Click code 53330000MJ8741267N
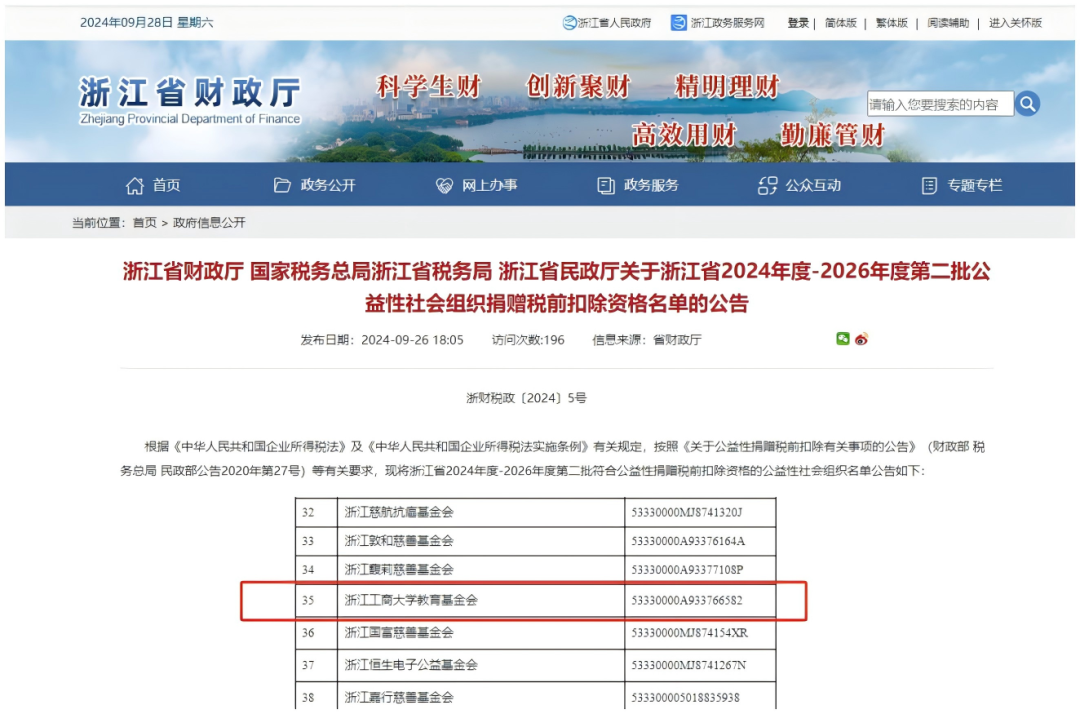Image resolution: width=1080 pixels, height=714 pixels. click(x=689, y=665)
